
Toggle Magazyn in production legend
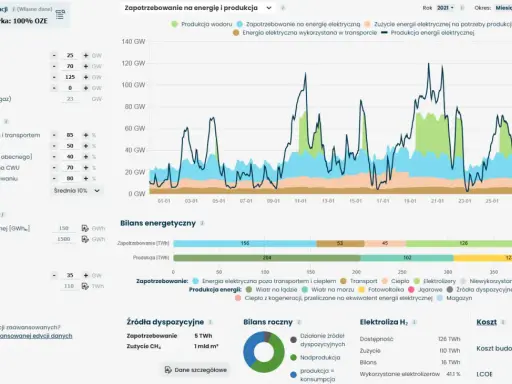tap(454, 298)
